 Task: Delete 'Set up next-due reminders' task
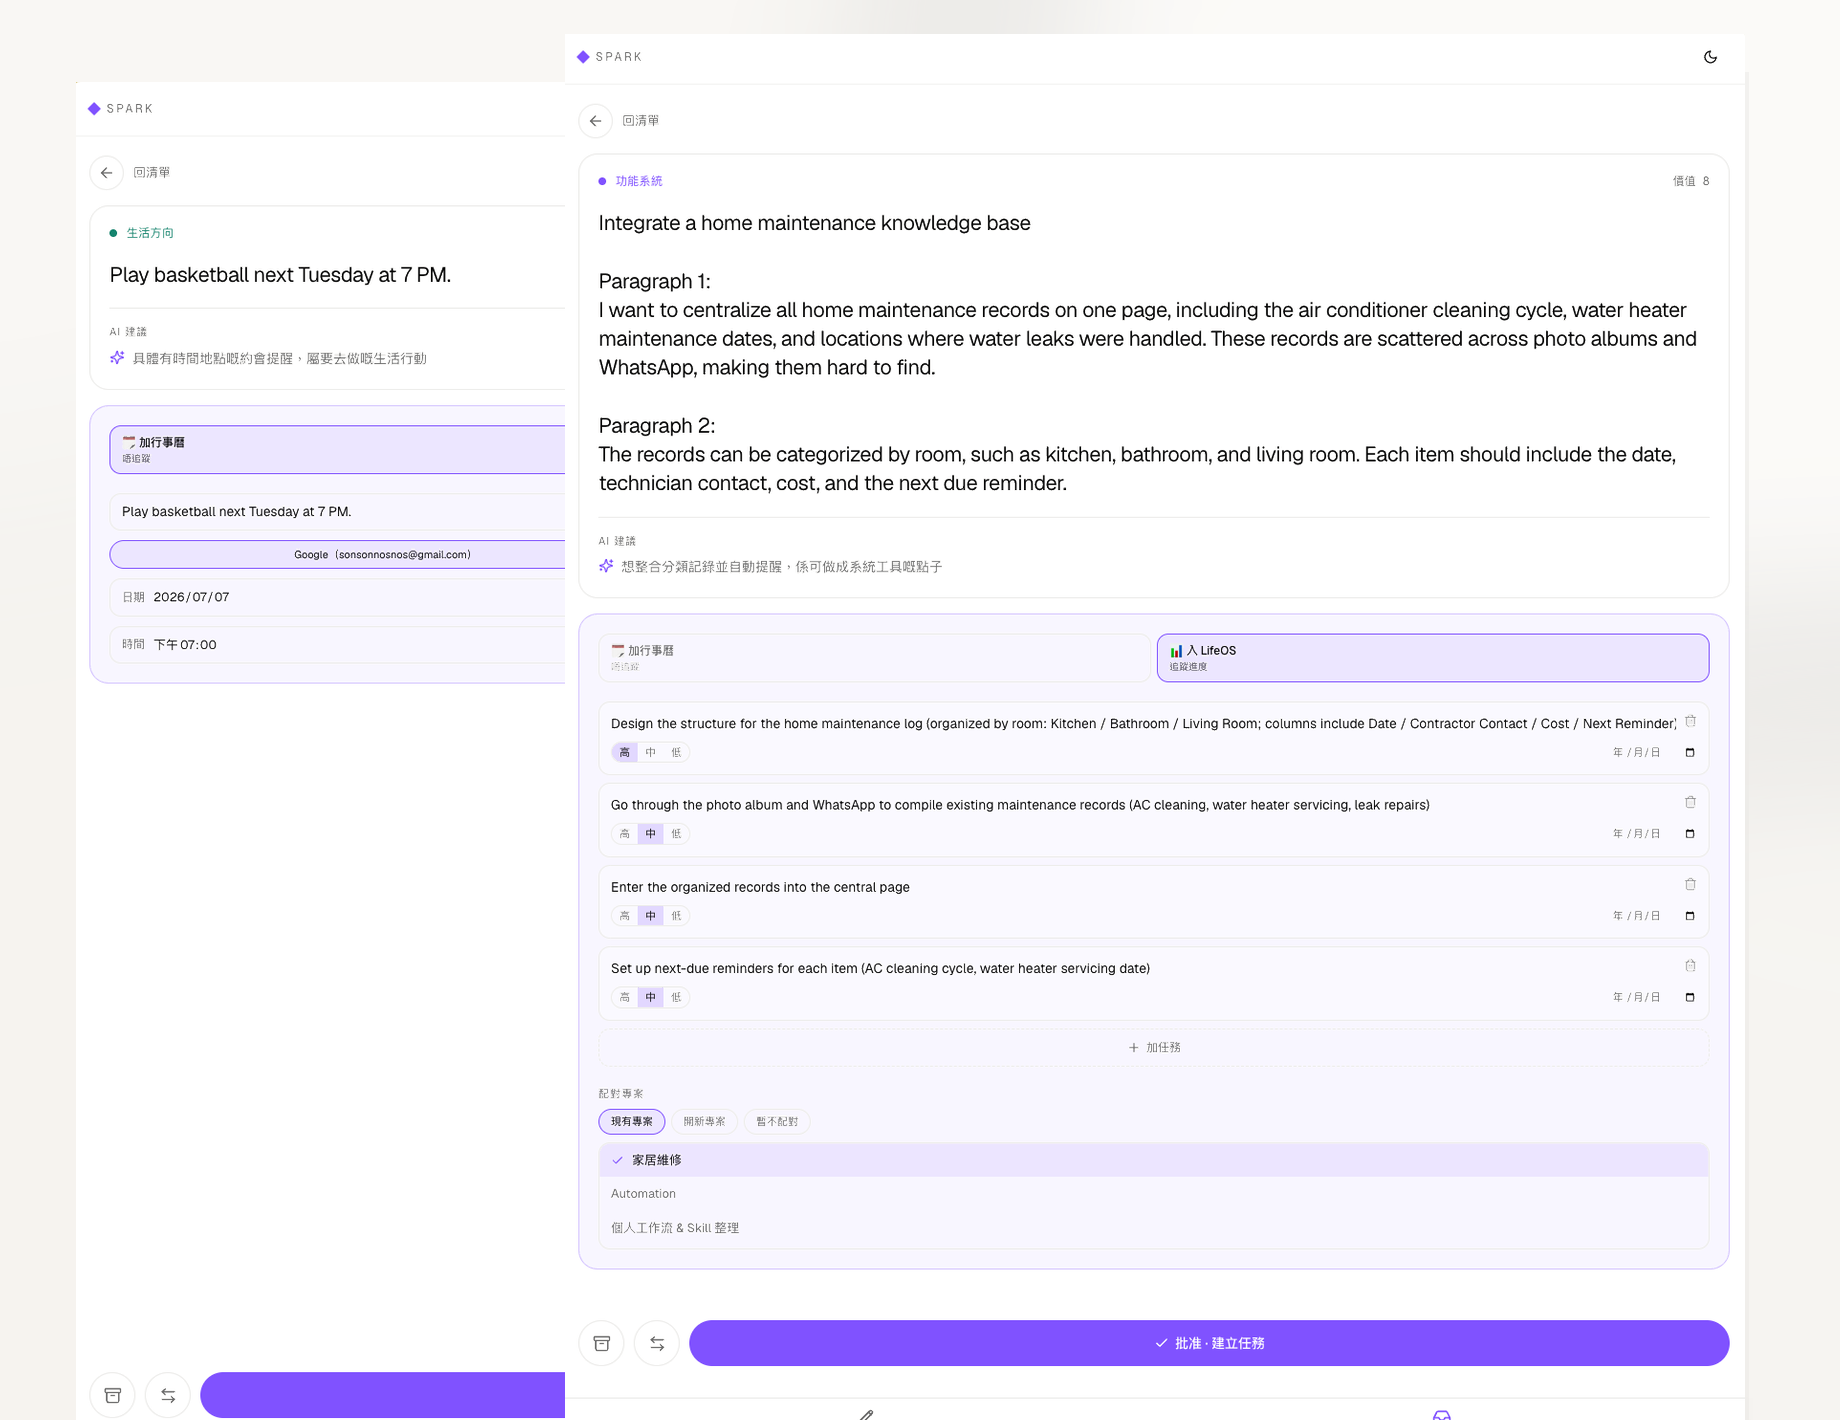pos(1690,966)
